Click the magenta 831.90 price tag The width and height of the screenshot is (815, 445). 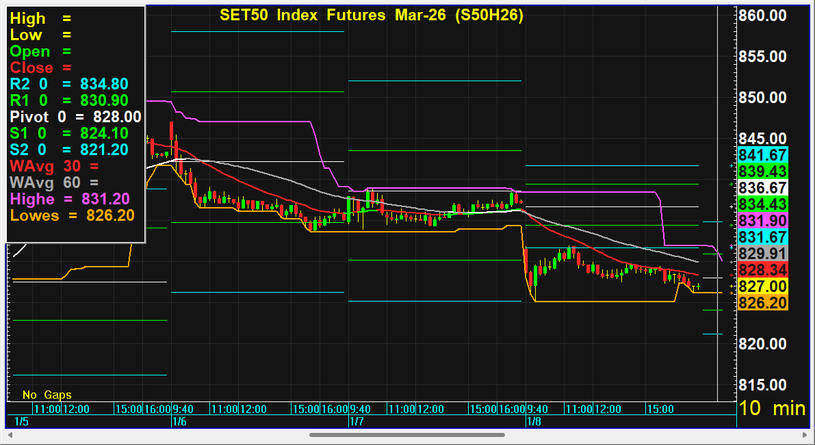(x=762, y=220)
